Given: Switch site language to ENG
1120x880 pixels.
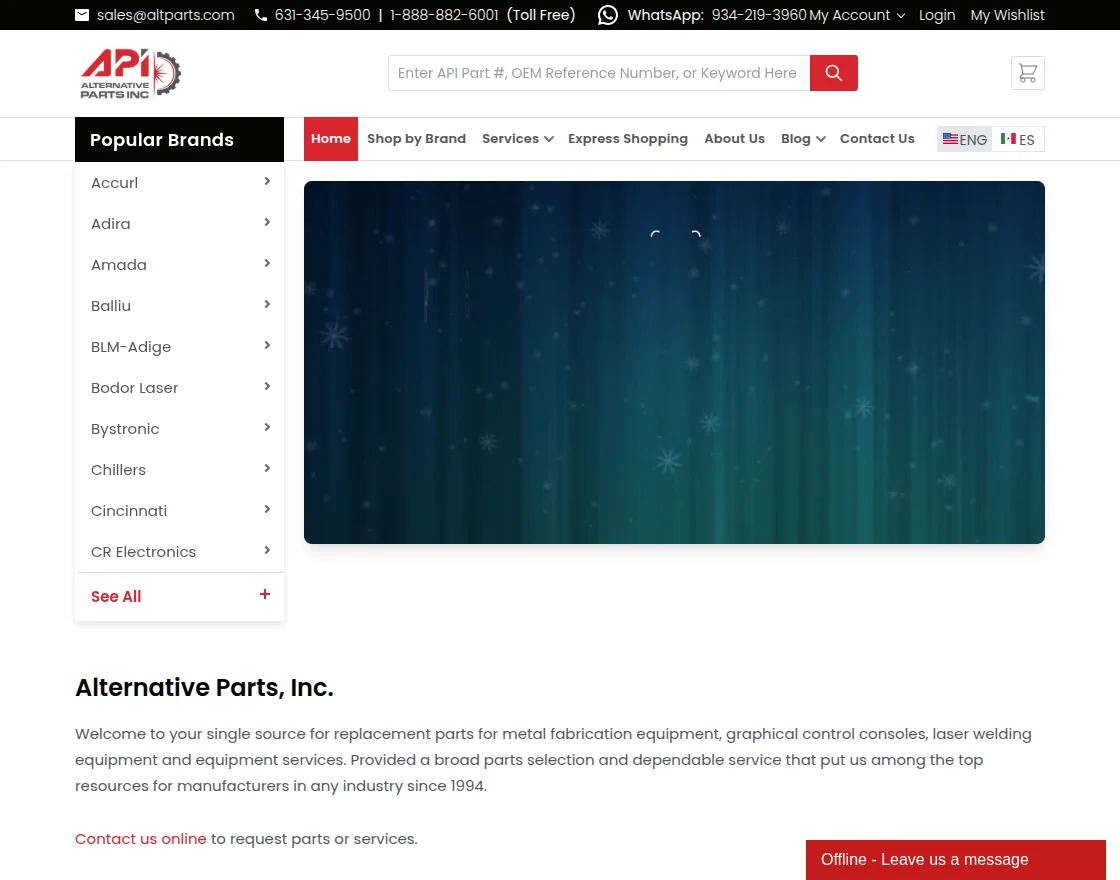Looking at the screenshot, I should (x=963, y=139).
